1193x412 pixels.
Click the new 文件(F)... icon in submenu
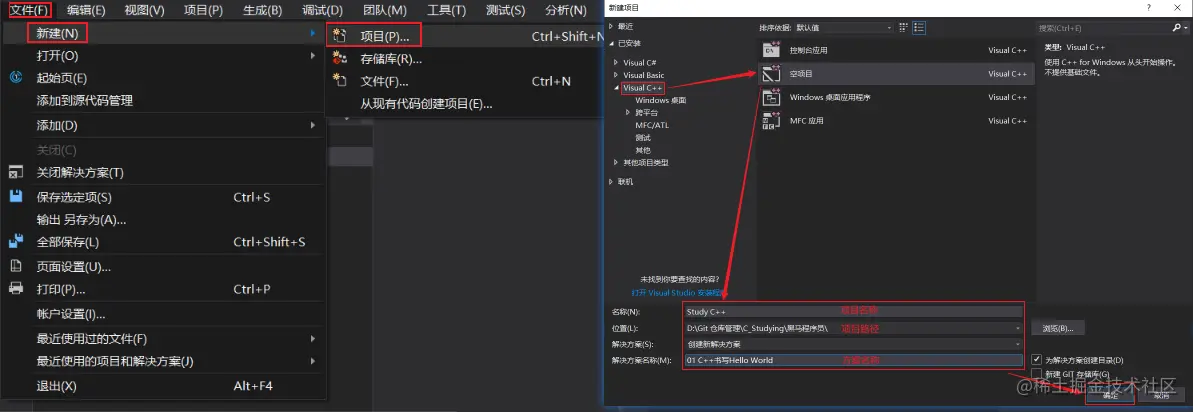click(340, 81)
